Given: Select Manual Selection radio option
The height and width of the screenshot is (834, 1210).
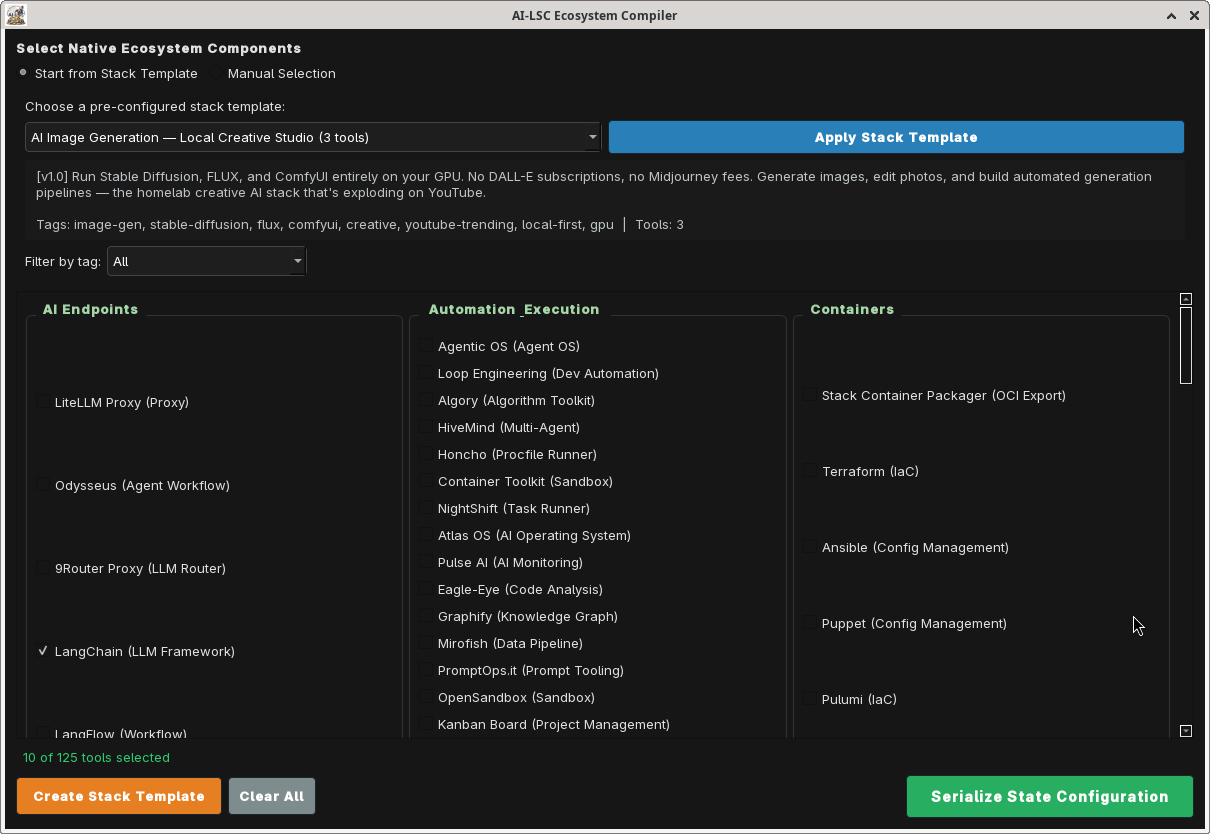Looking at the screenshot, I should (273, 74).
